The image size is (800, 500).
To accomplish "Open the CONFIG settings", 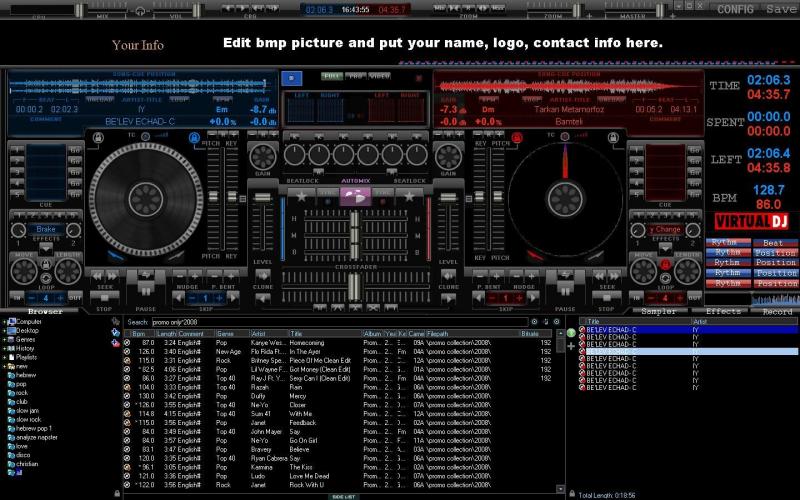I will pos(735,9).
